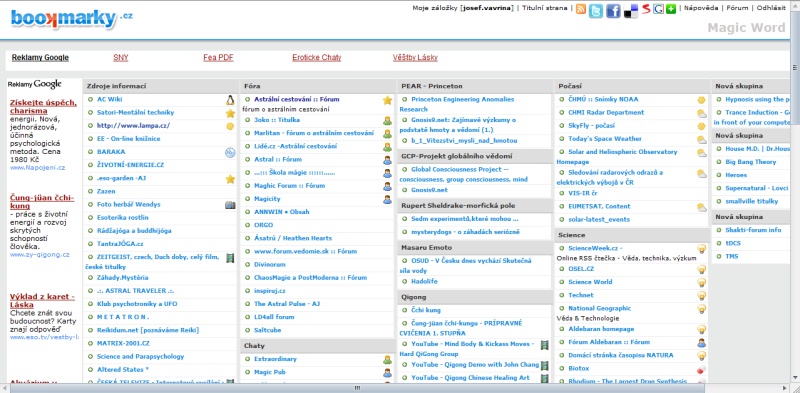
Task: Click Odhlásit to log out
Action: click(771, 8)
